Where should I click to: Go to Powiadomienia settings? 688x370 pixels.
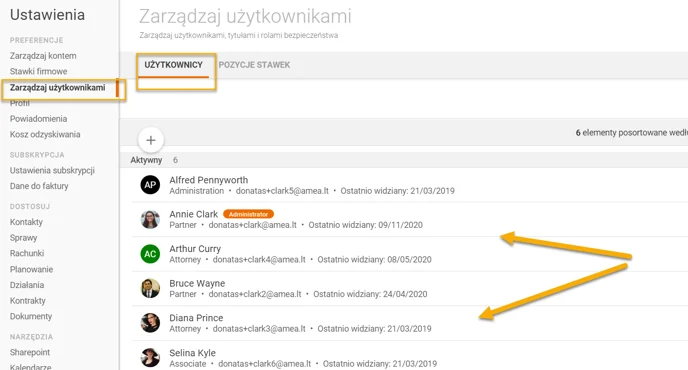(x=39, y=119)
